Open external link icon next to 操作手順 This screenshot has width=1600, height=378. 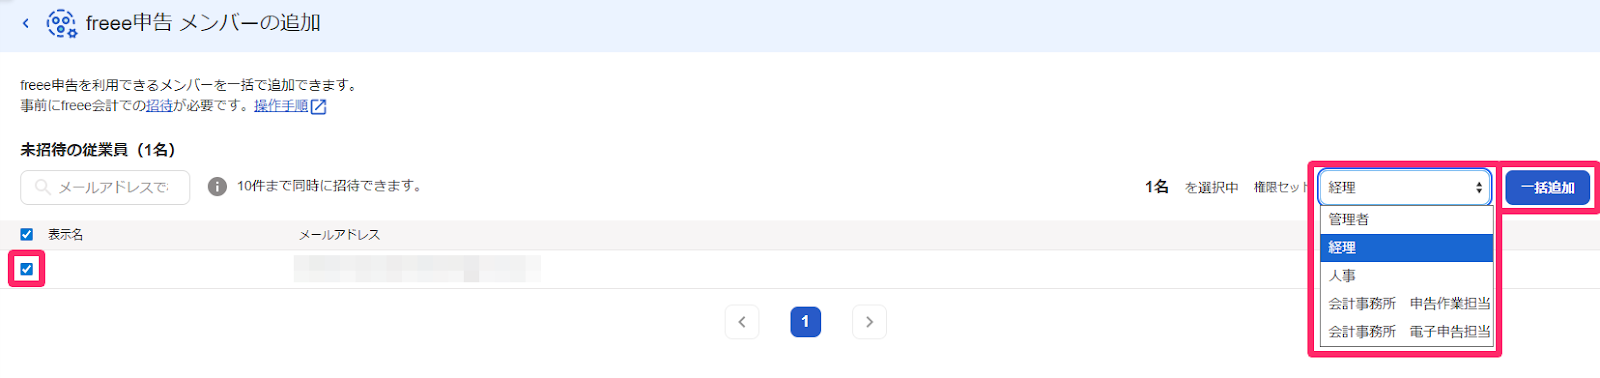point(319,106)
